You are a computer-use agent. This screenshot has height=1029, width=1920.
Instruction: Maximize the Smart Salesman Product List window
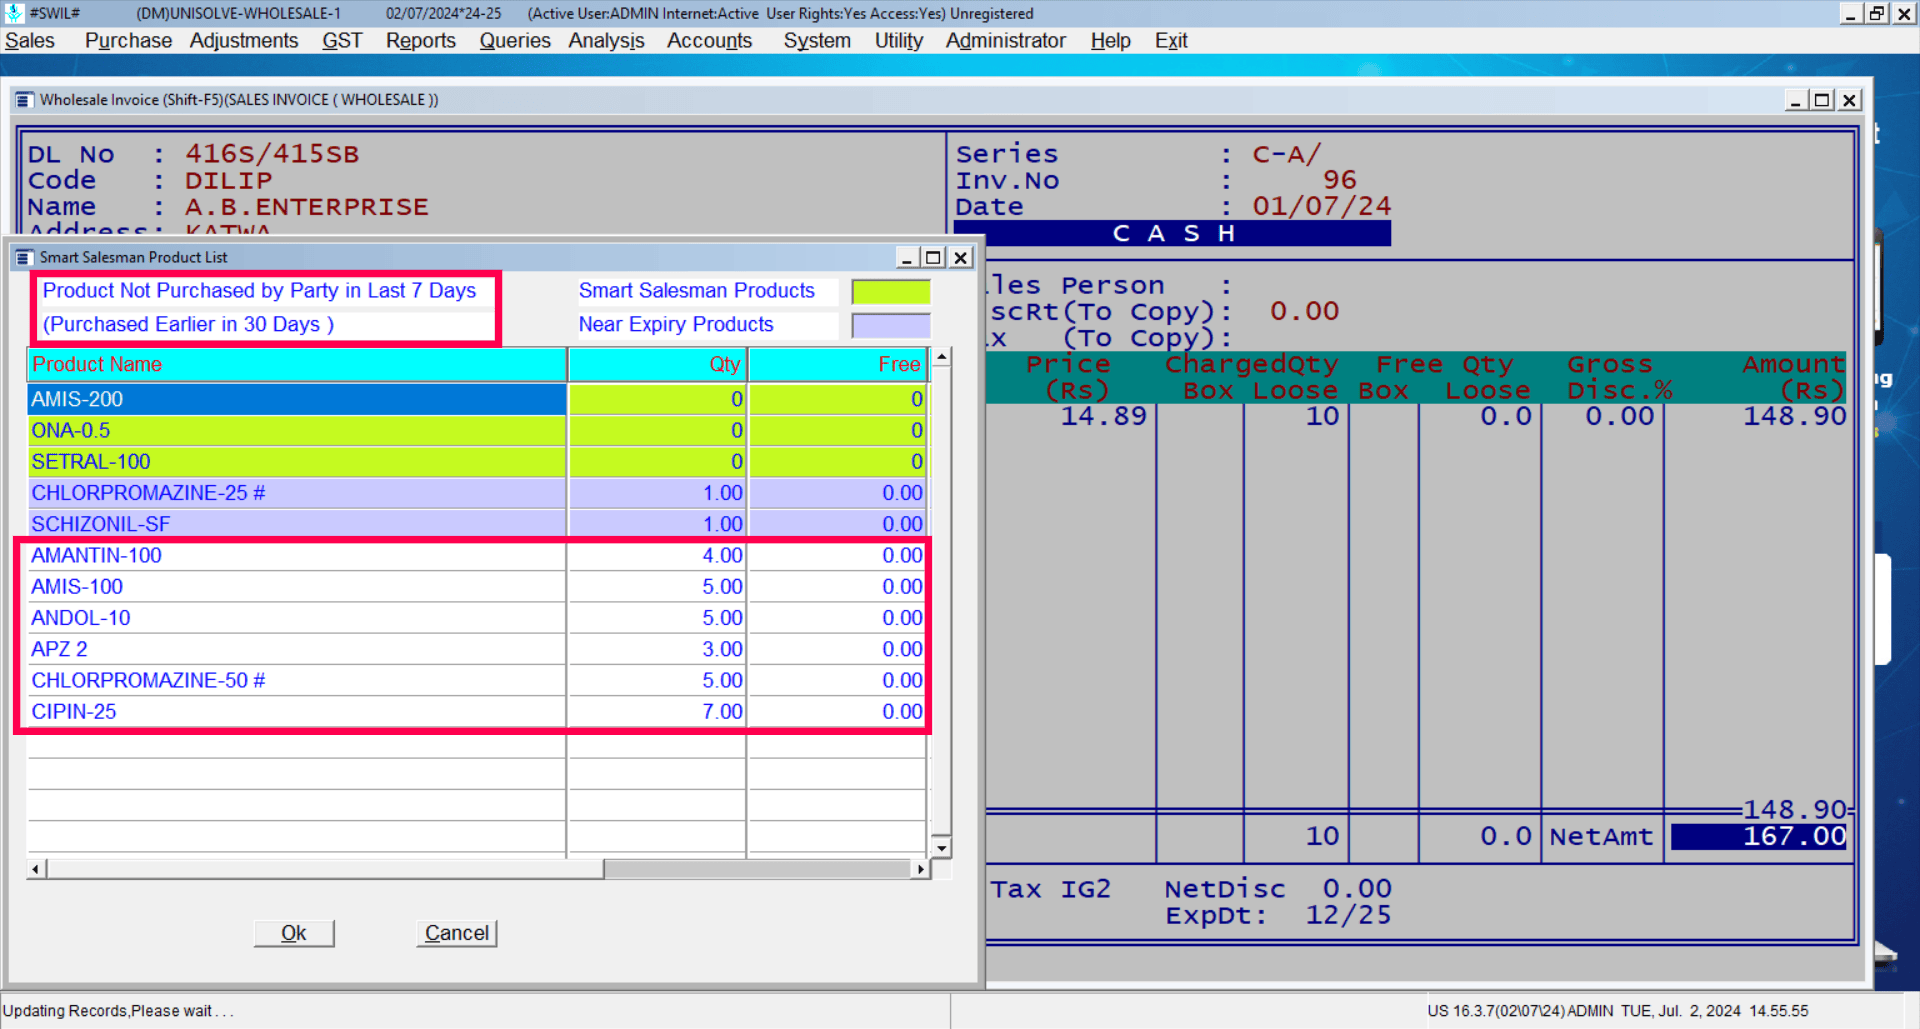[933, 258]
